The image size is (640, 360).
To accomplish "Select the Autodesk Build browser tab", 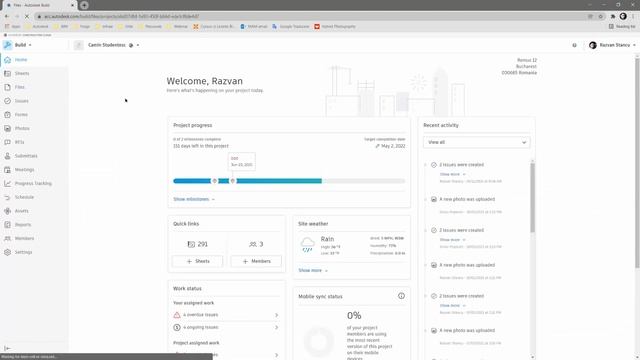I will click(x=39, y=5).
